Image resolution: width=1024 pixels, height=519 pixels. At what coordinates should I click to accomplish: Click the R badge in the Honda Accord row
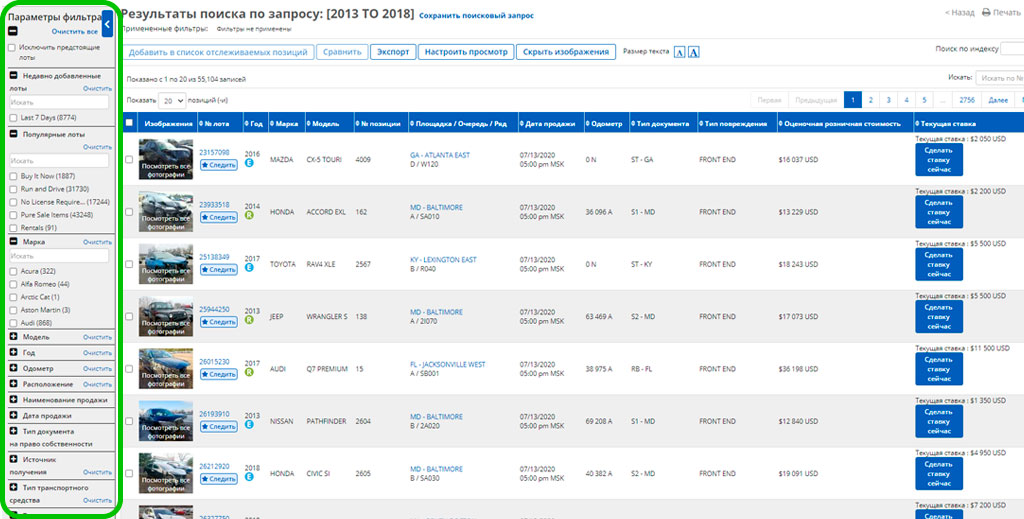point(249,215)
